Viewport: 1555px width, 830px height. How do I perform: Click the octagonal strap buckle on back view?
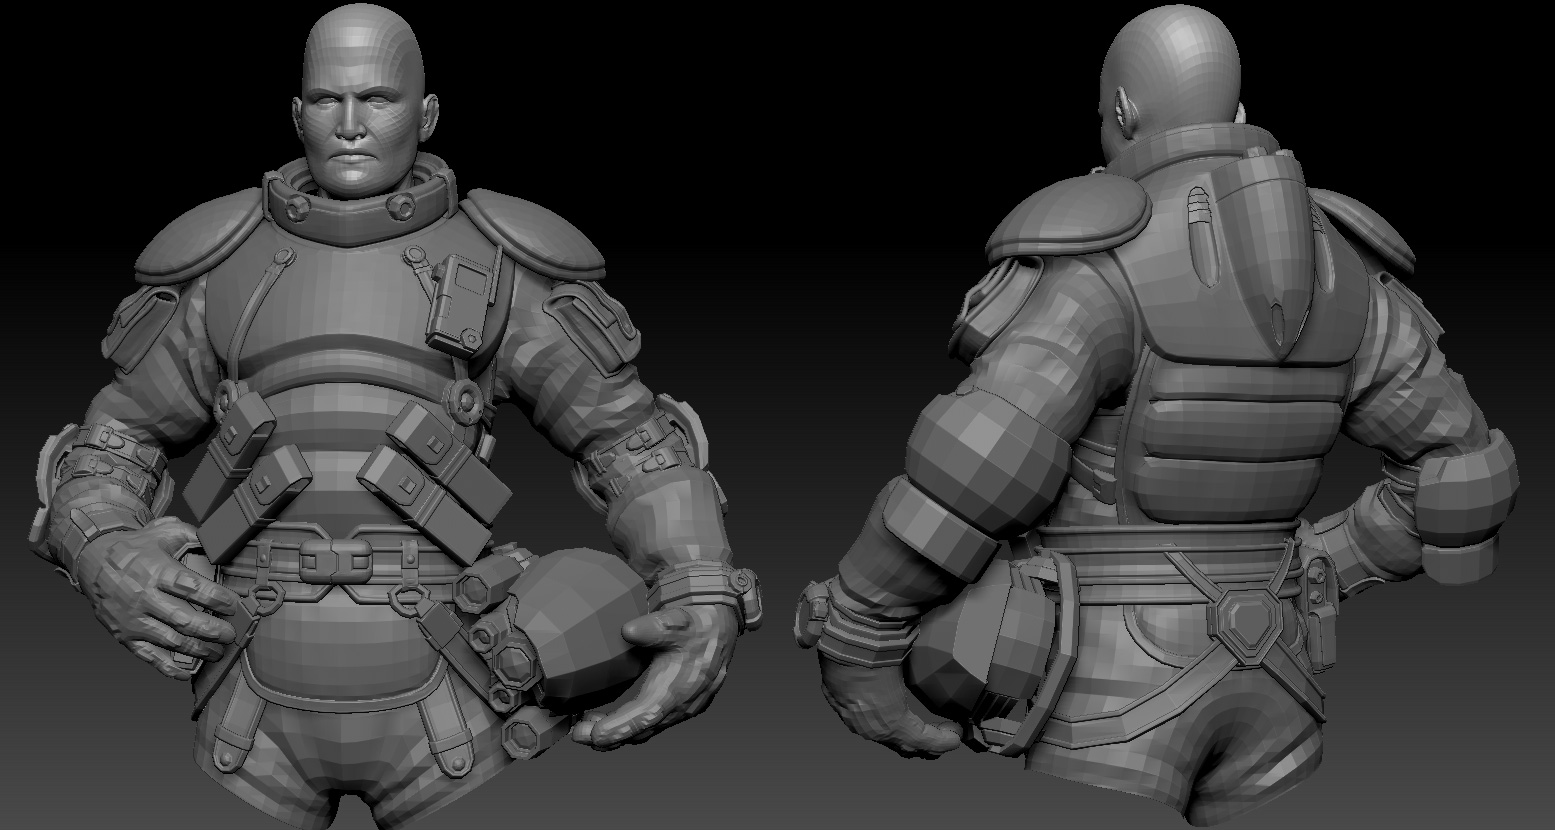pos(1248,623)
